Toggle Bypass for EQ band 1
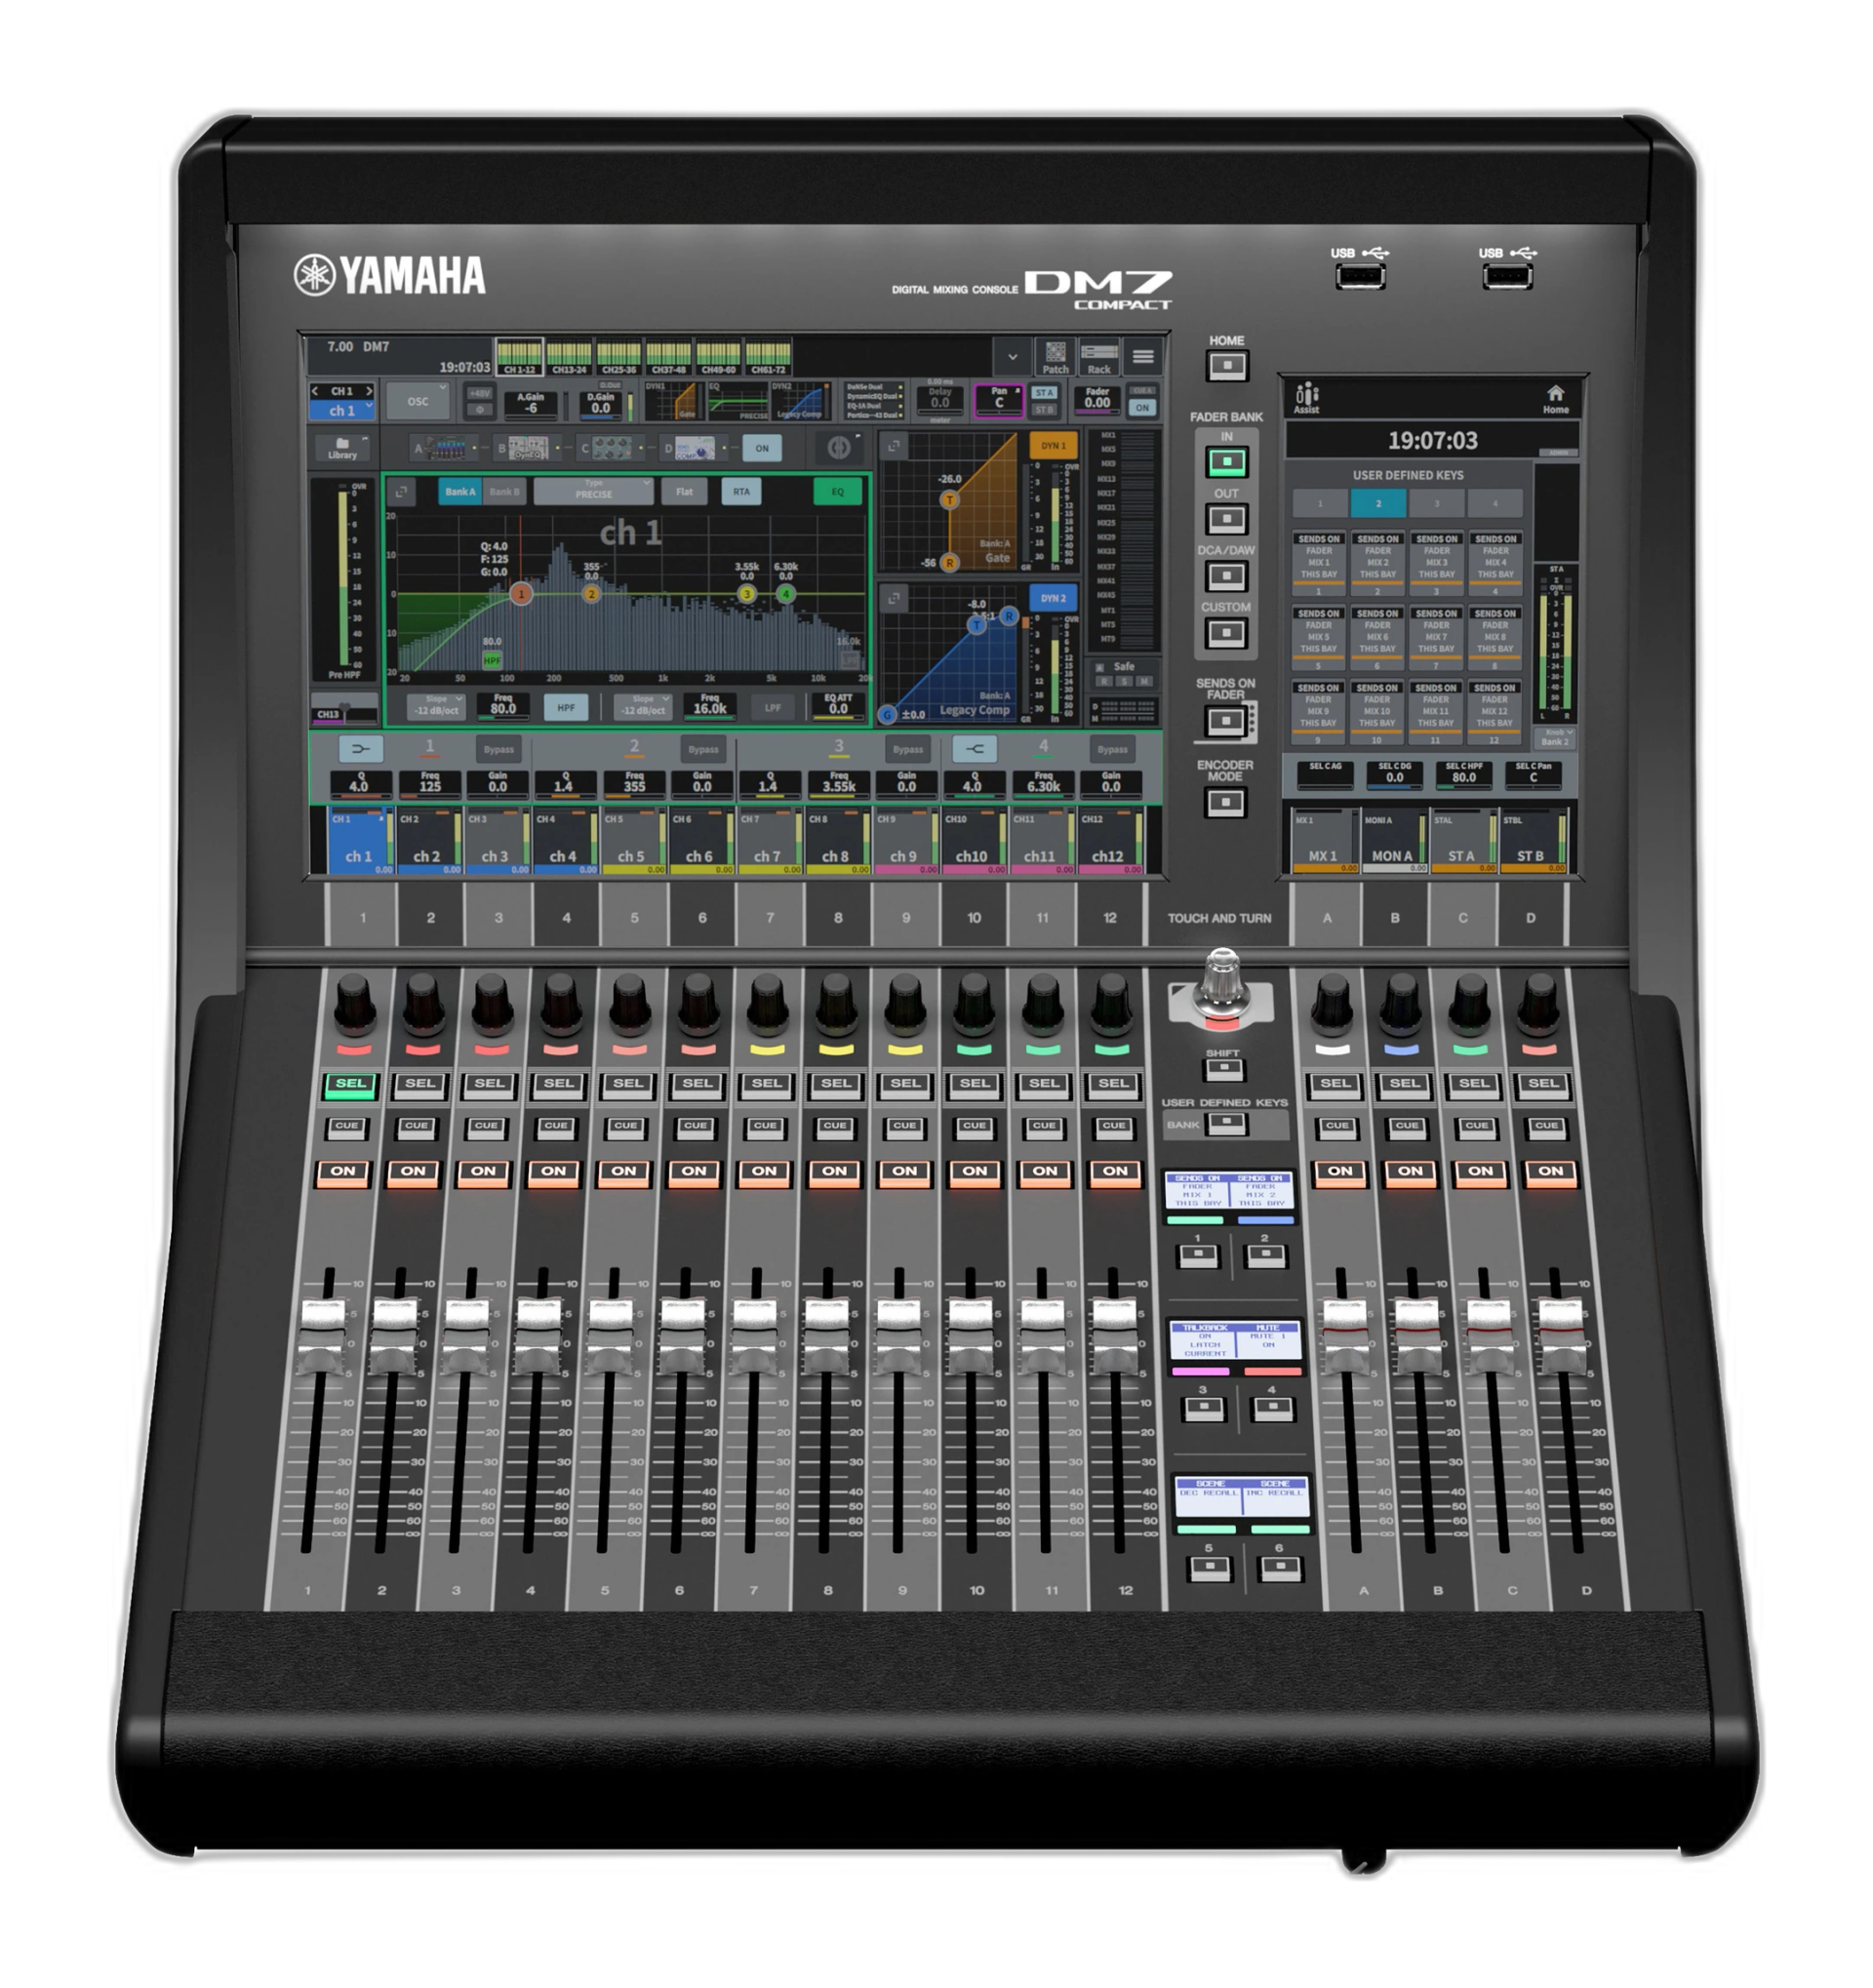The image size is (1873, 1988). tap(498, 749)
